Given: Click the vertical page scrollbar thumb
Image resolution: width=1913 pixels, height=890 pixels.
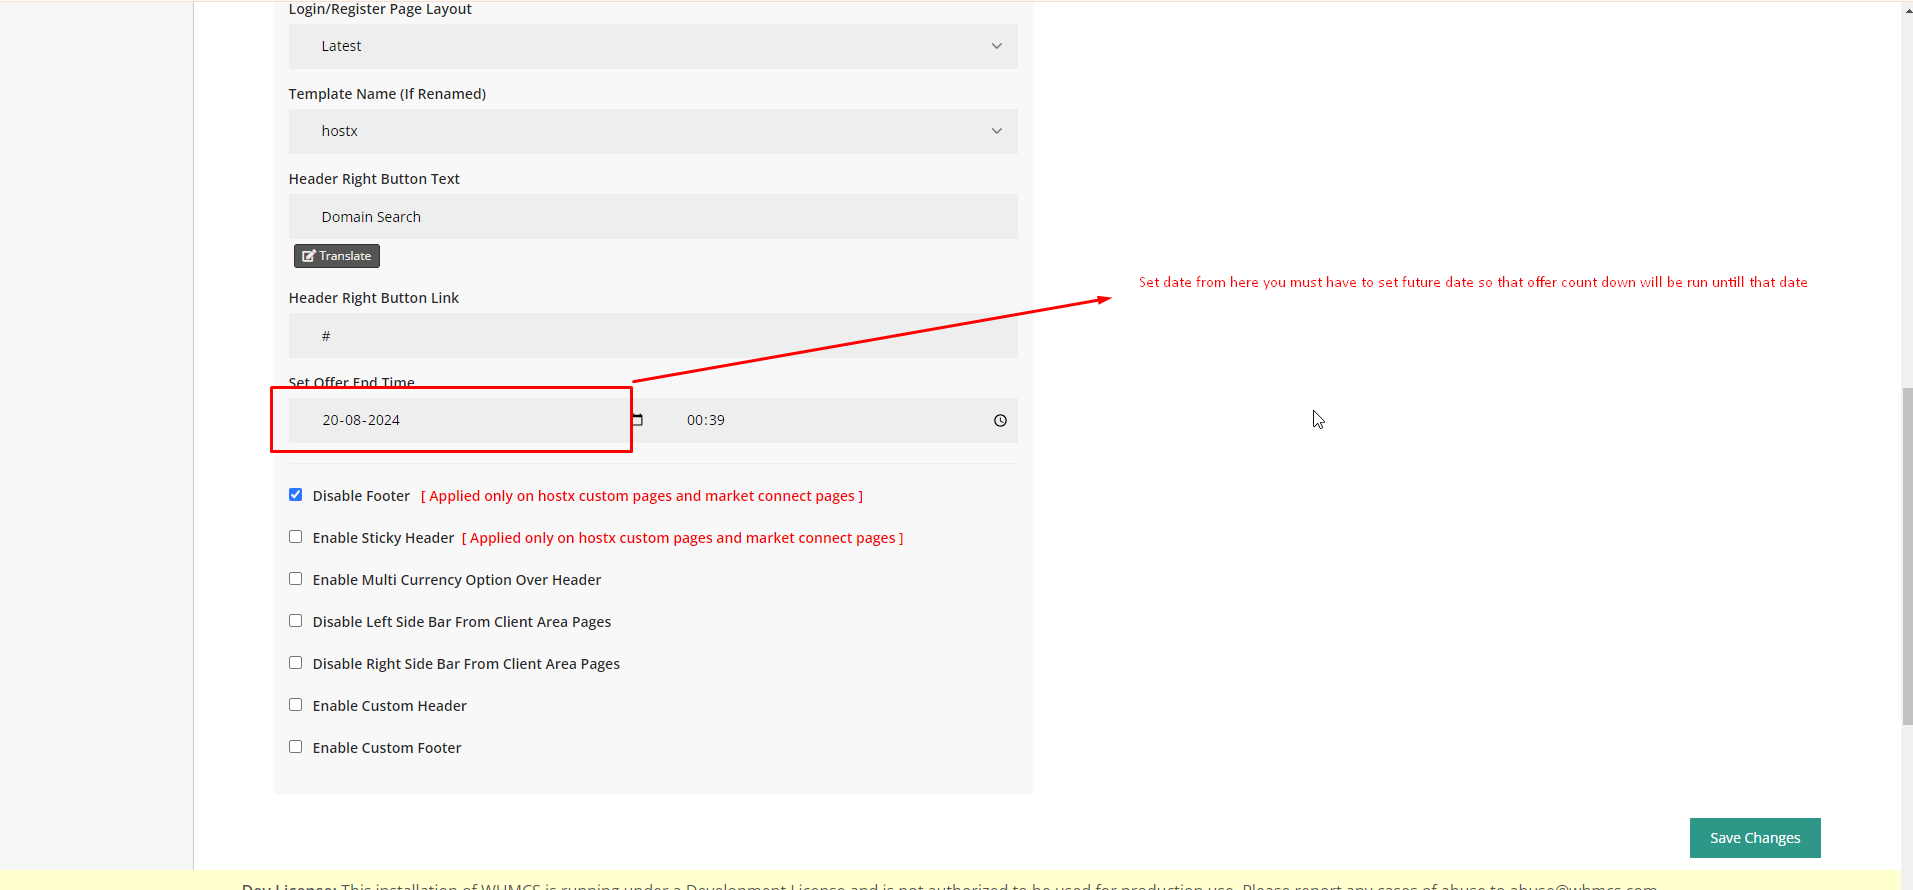Looking at the screenshot, I should click(1907, 555).
